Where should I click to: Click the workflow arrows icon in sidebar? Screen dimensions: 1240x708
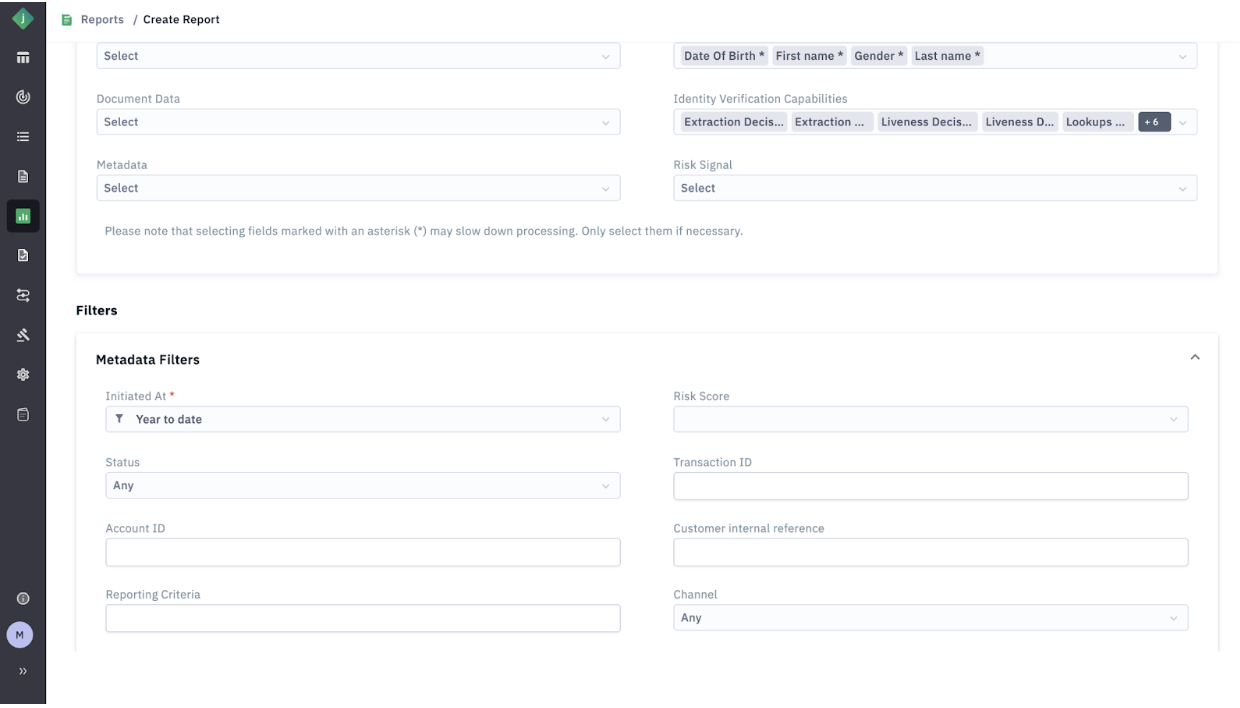(22, 295)
